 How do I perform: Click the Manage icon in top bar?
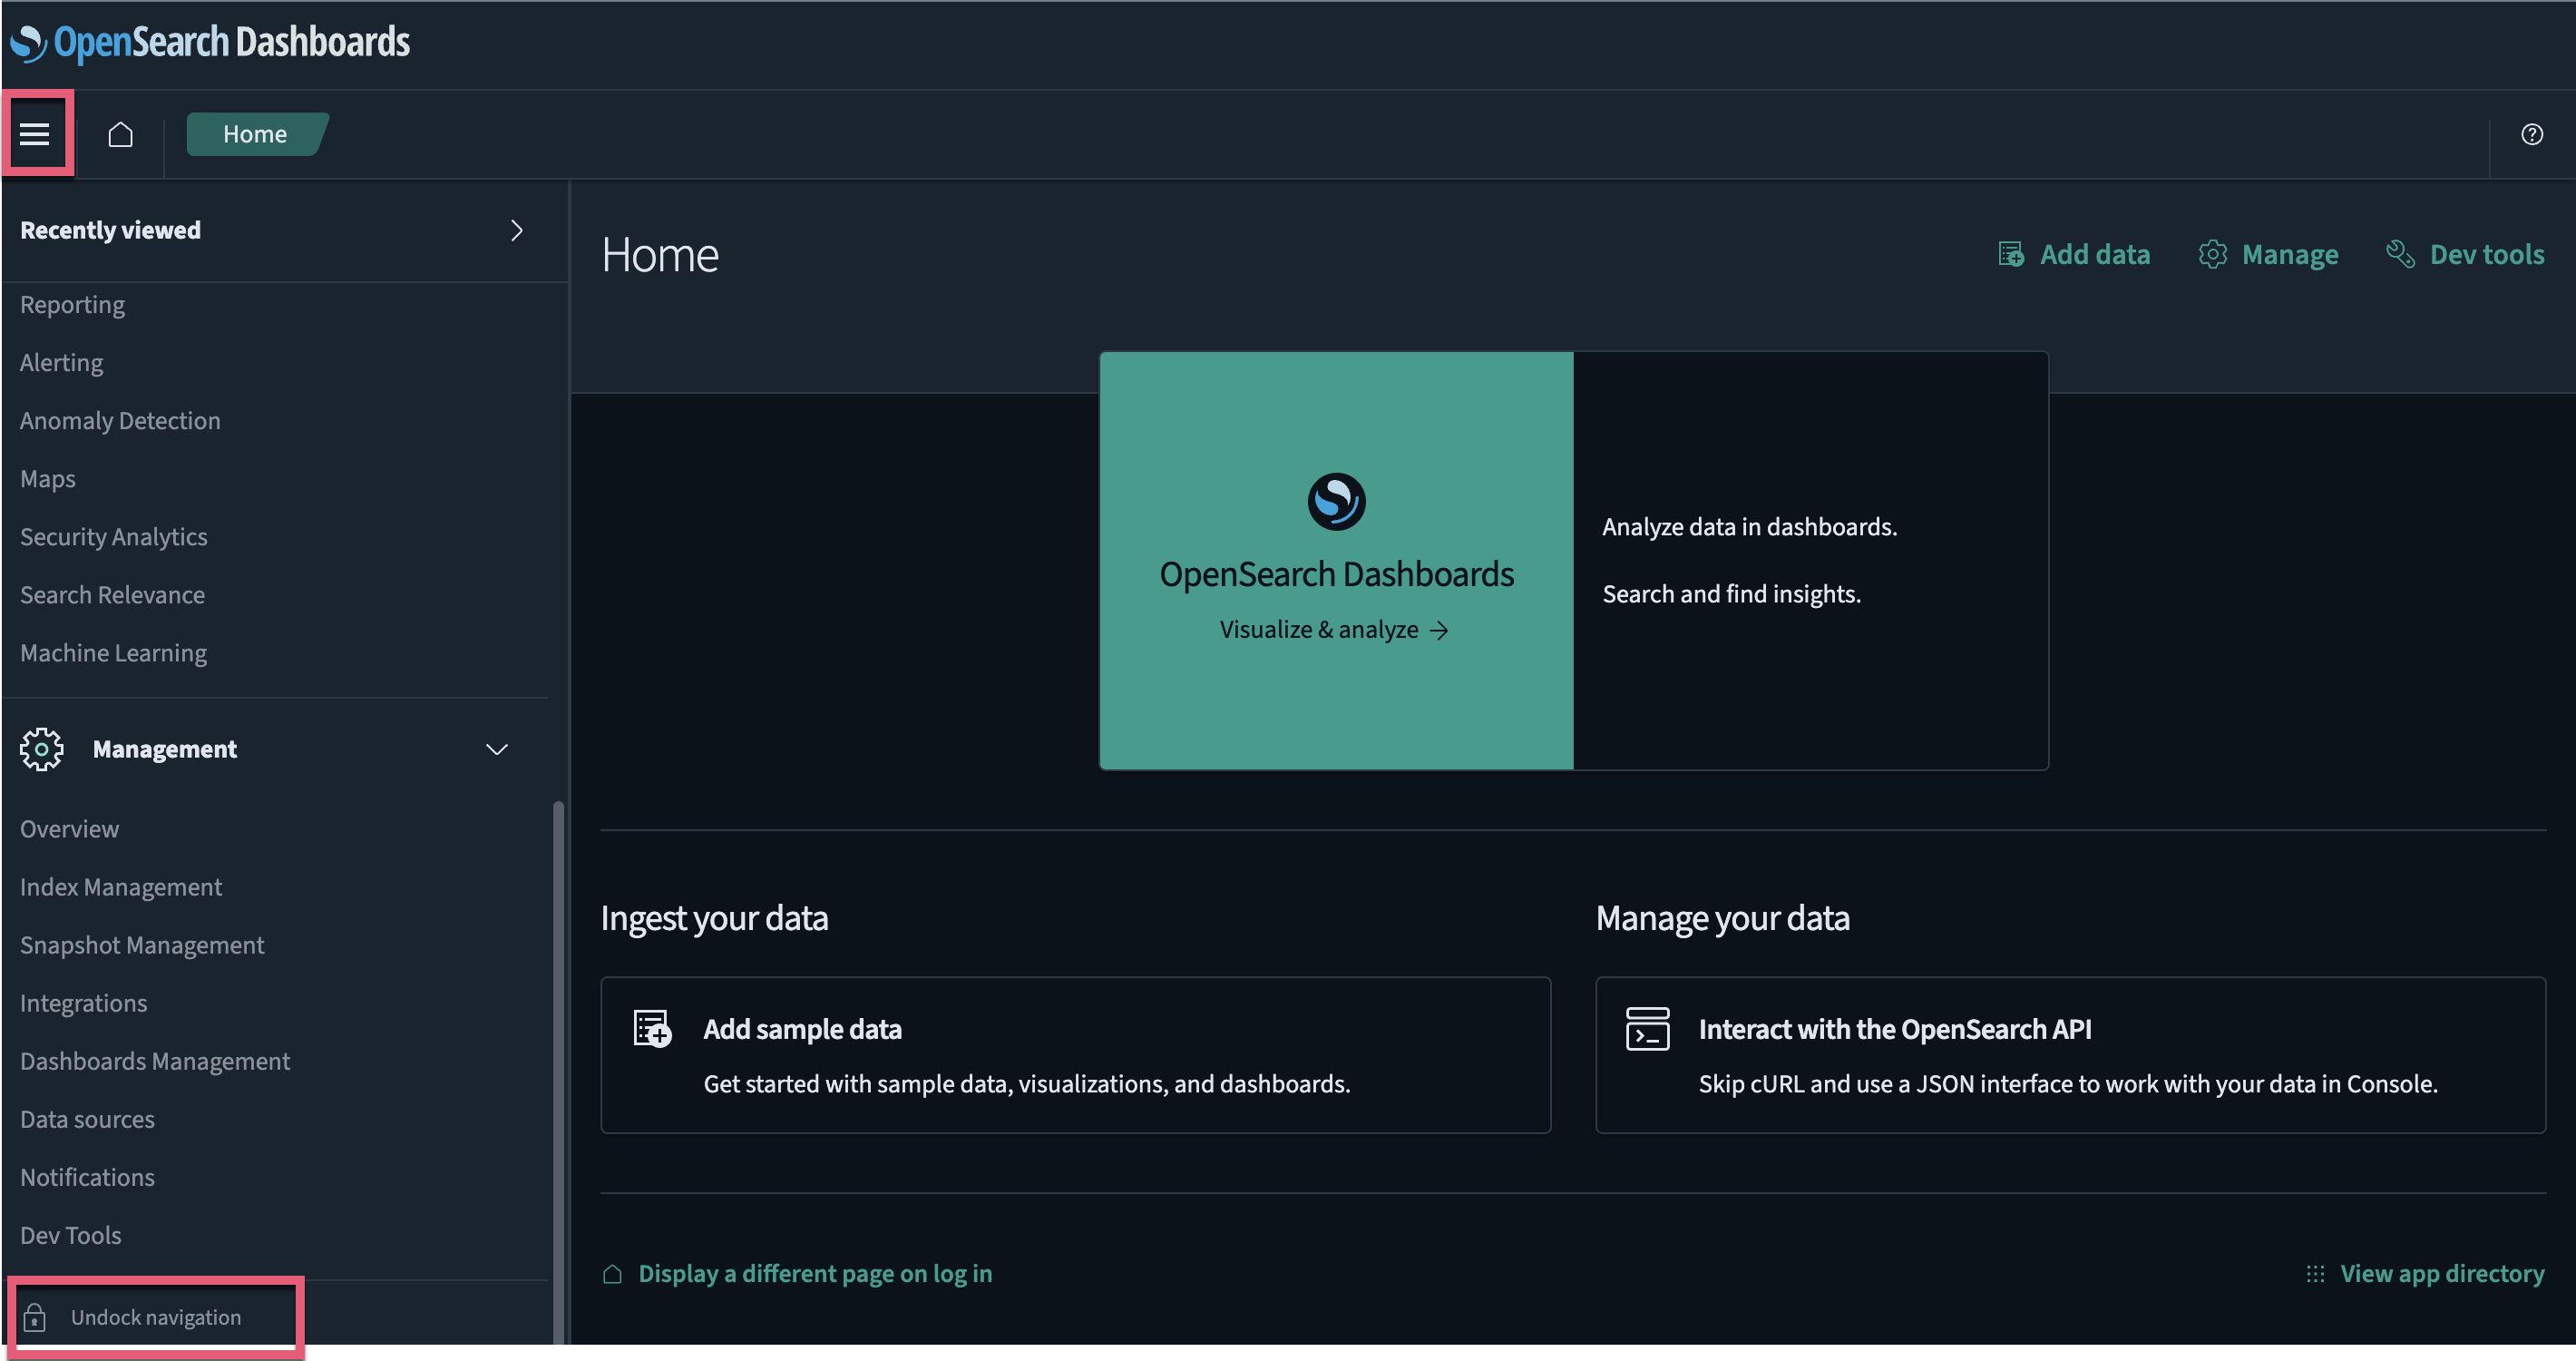click(2211, 252)
